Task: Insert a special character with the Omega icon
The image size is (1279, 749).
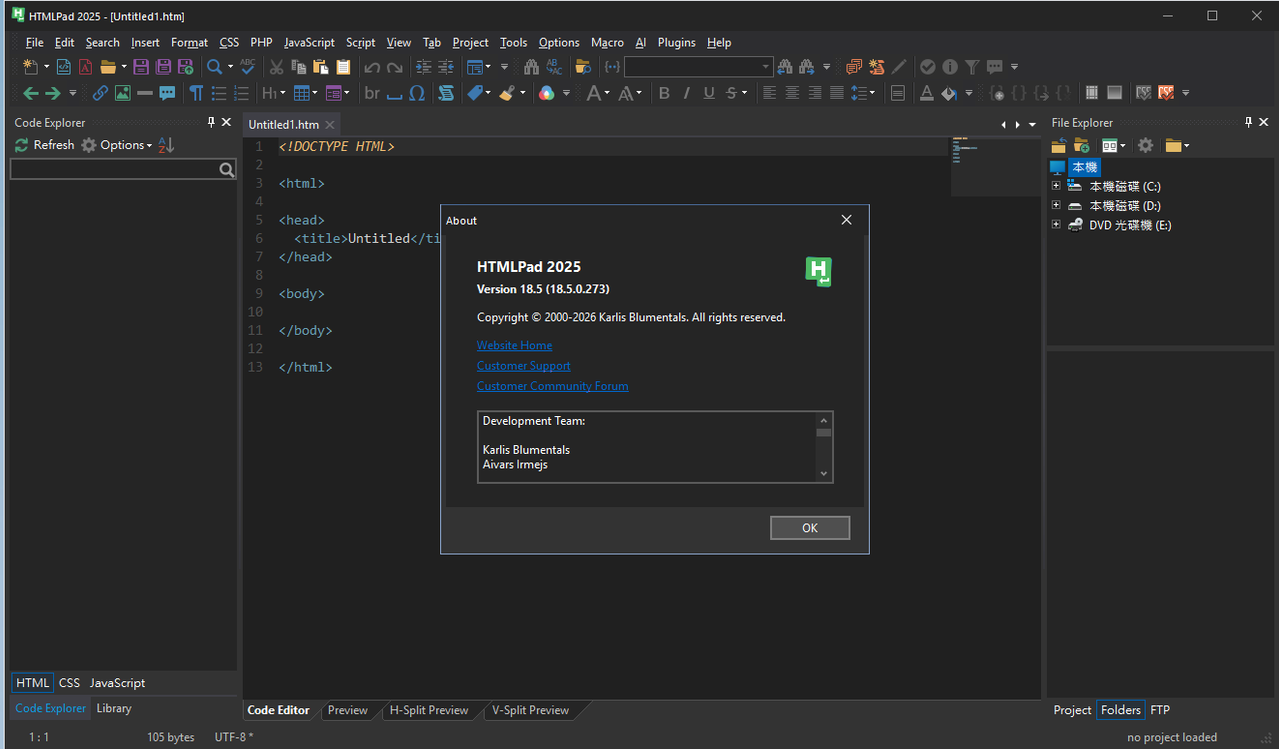Action: point(417,93)
